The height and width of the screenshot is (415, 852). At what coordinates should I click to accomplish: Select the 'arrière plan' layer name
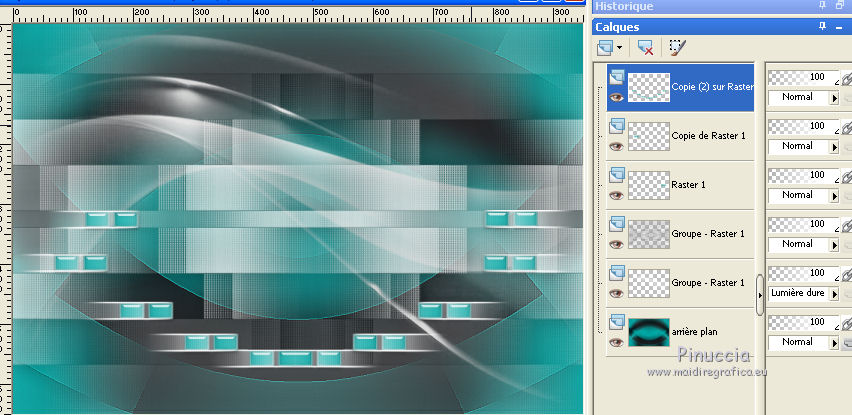695,331
